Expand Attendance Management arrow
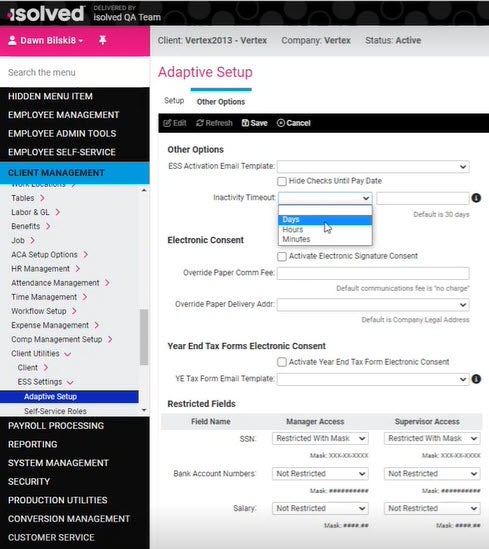Screen dimensions: 489x549 (x=107, y=283)
